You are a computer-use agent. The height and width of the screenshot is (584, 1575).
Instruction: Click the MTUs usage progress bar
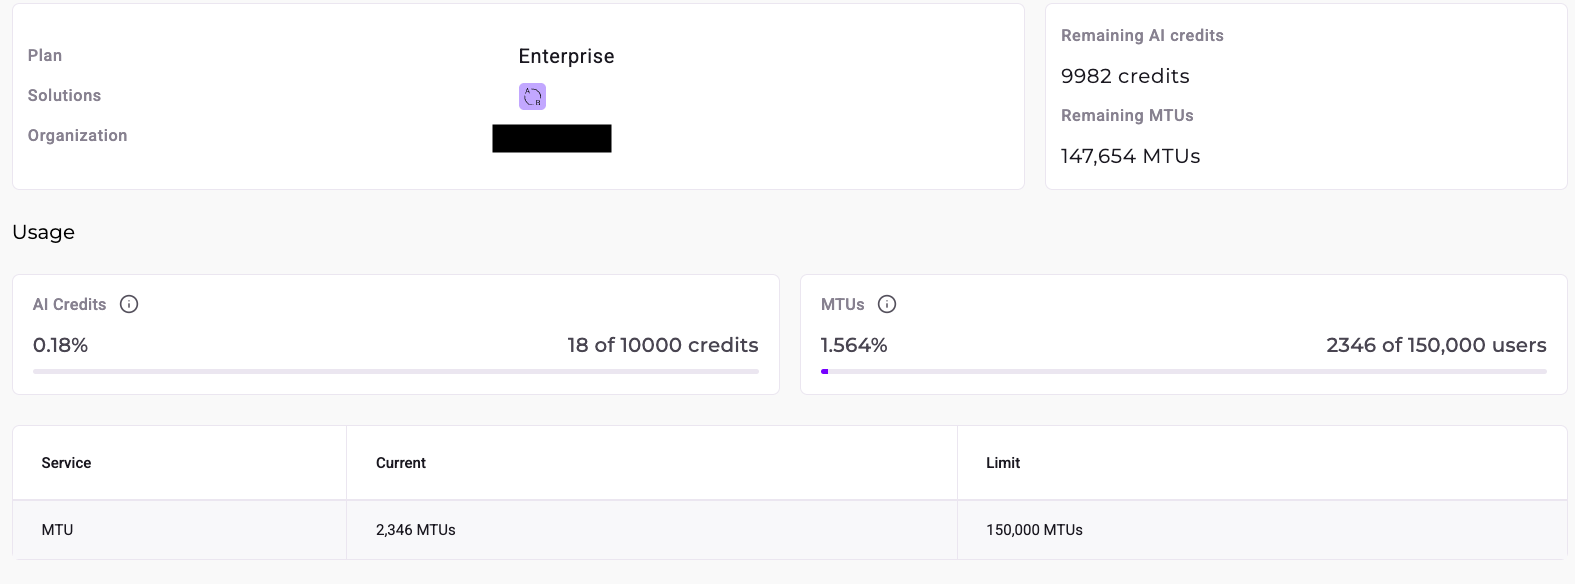tap(1183, 371)
